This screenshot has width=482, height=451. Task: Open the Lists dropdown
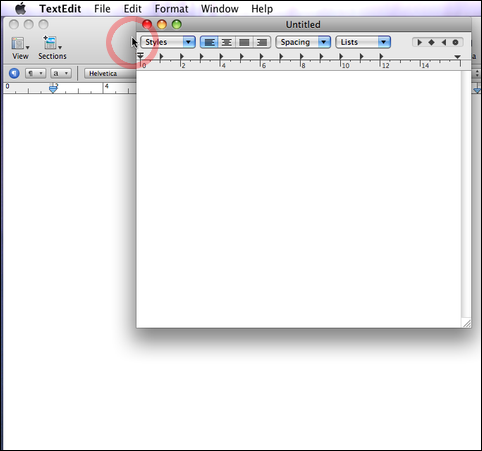[363, 42]
